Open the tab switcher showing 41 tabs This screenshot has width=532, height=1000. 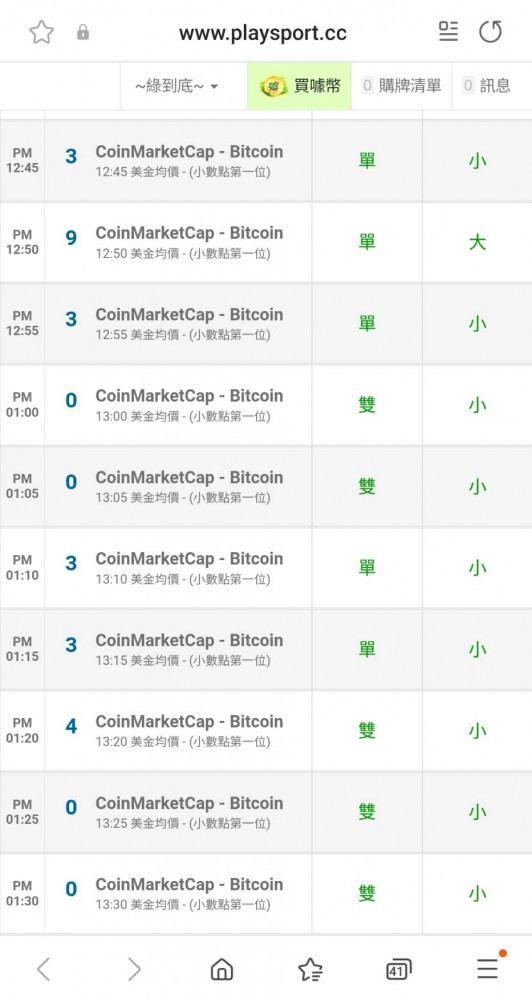pos(399,970)
